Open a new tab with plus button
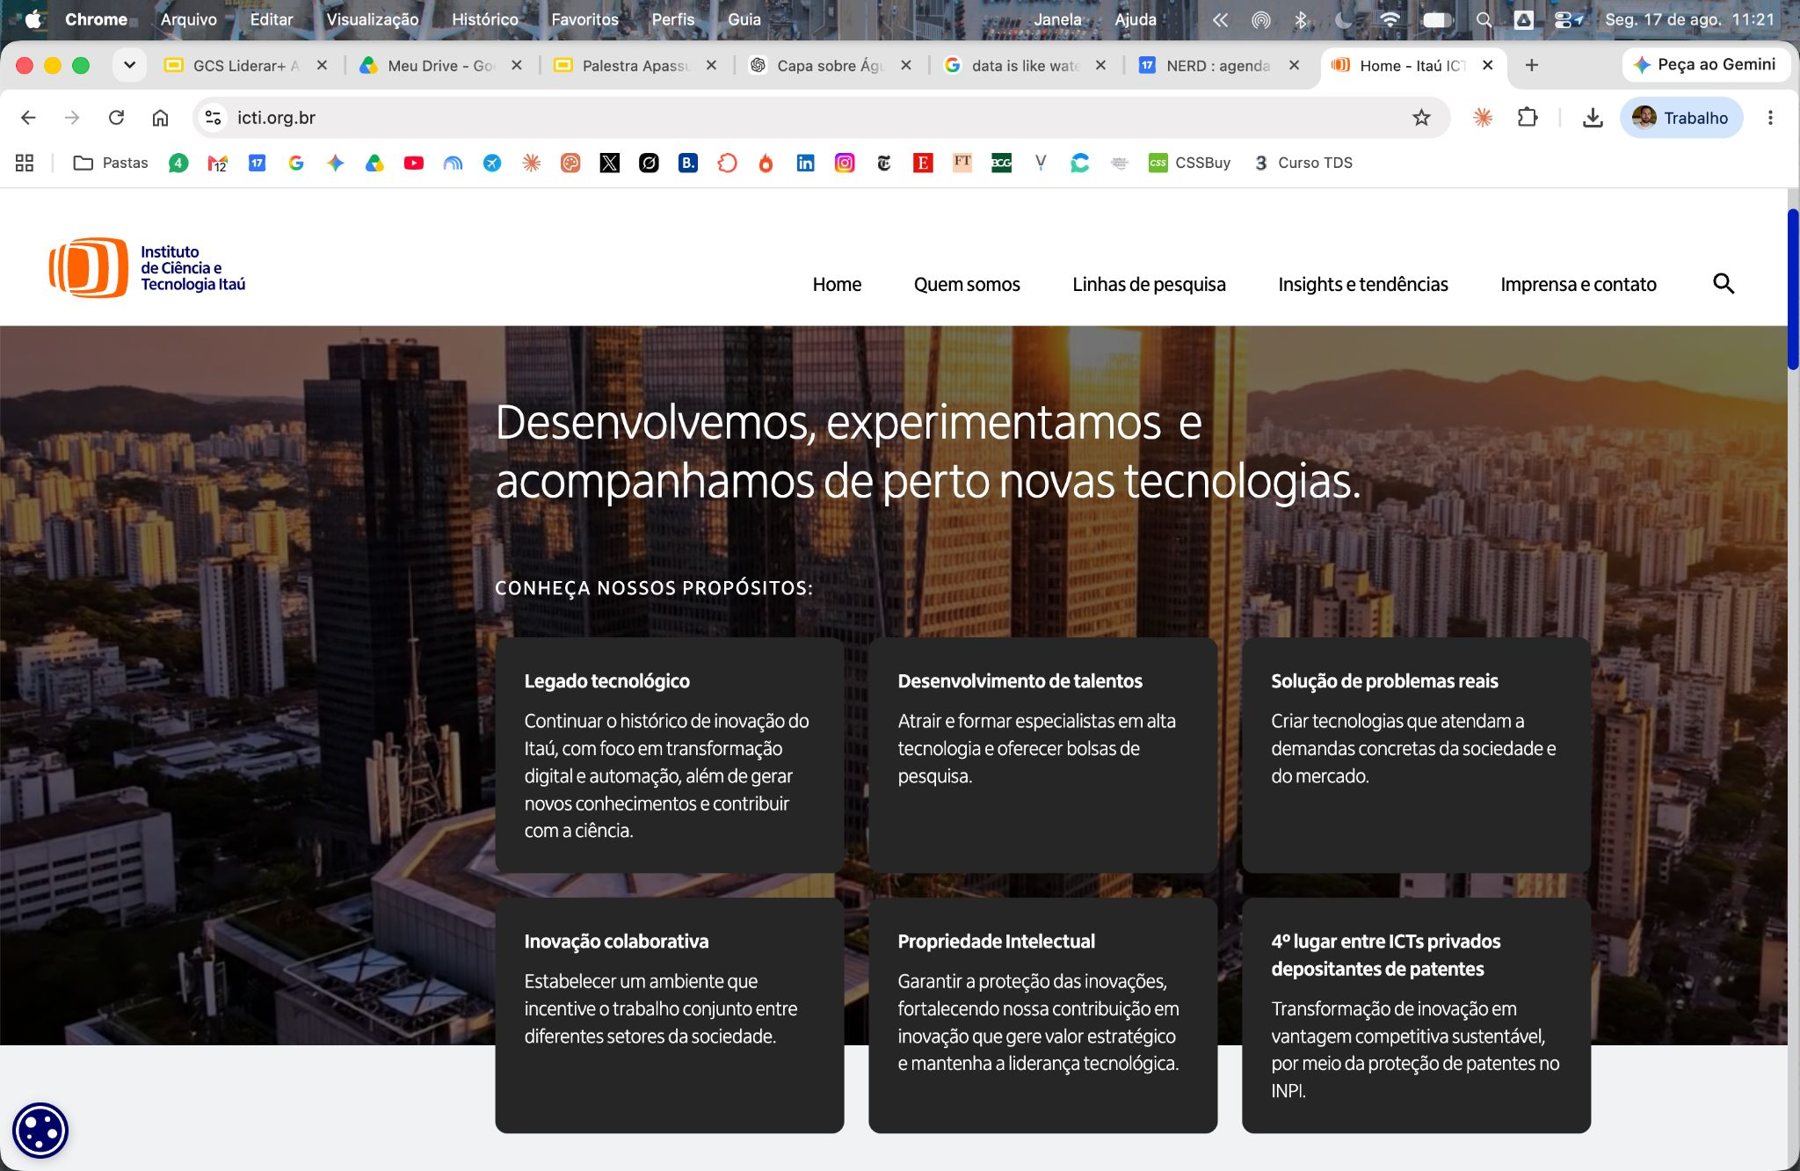 pos(1531,65)
